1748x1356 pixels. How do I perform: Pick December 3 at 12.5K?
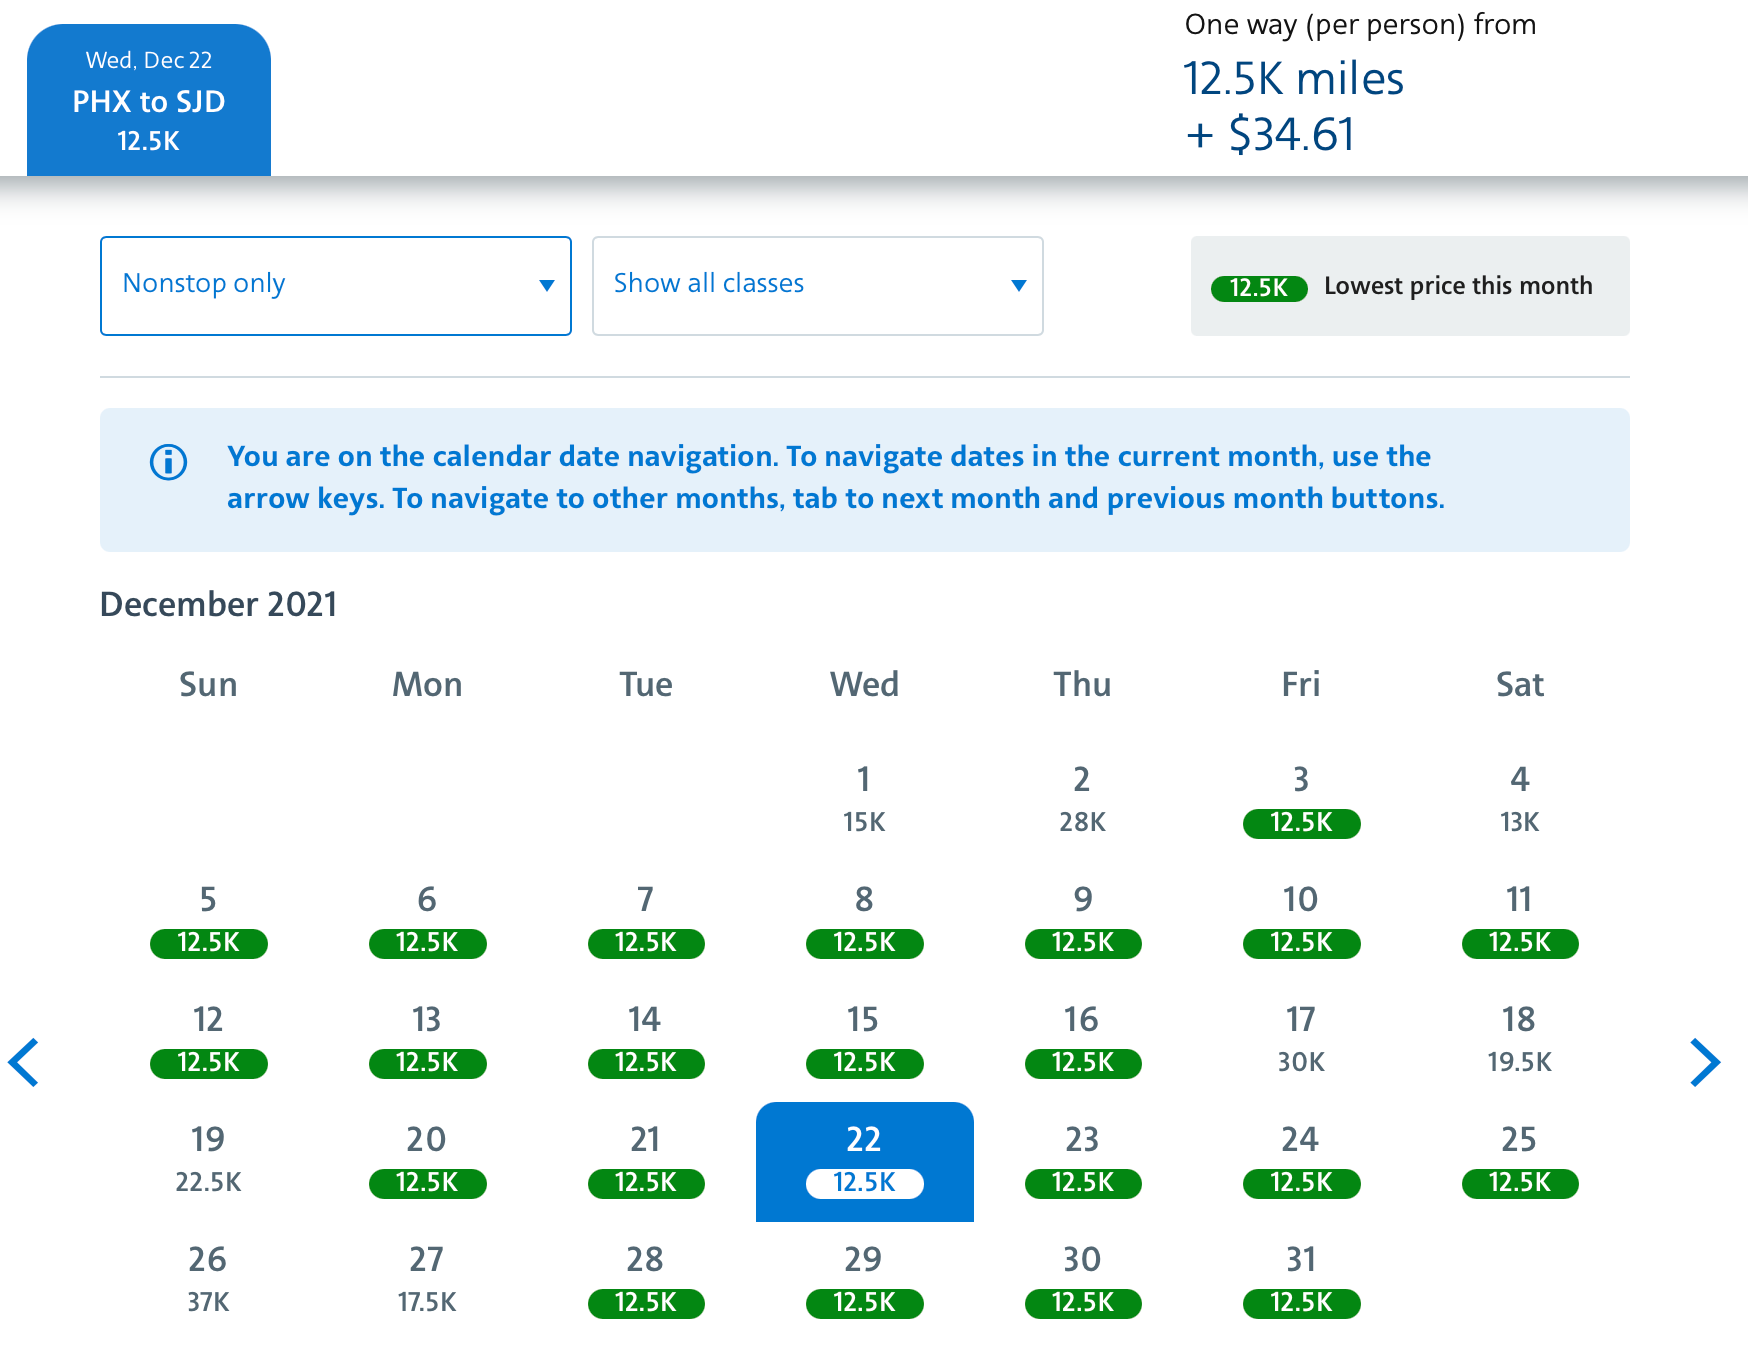tap(1301, 800)
